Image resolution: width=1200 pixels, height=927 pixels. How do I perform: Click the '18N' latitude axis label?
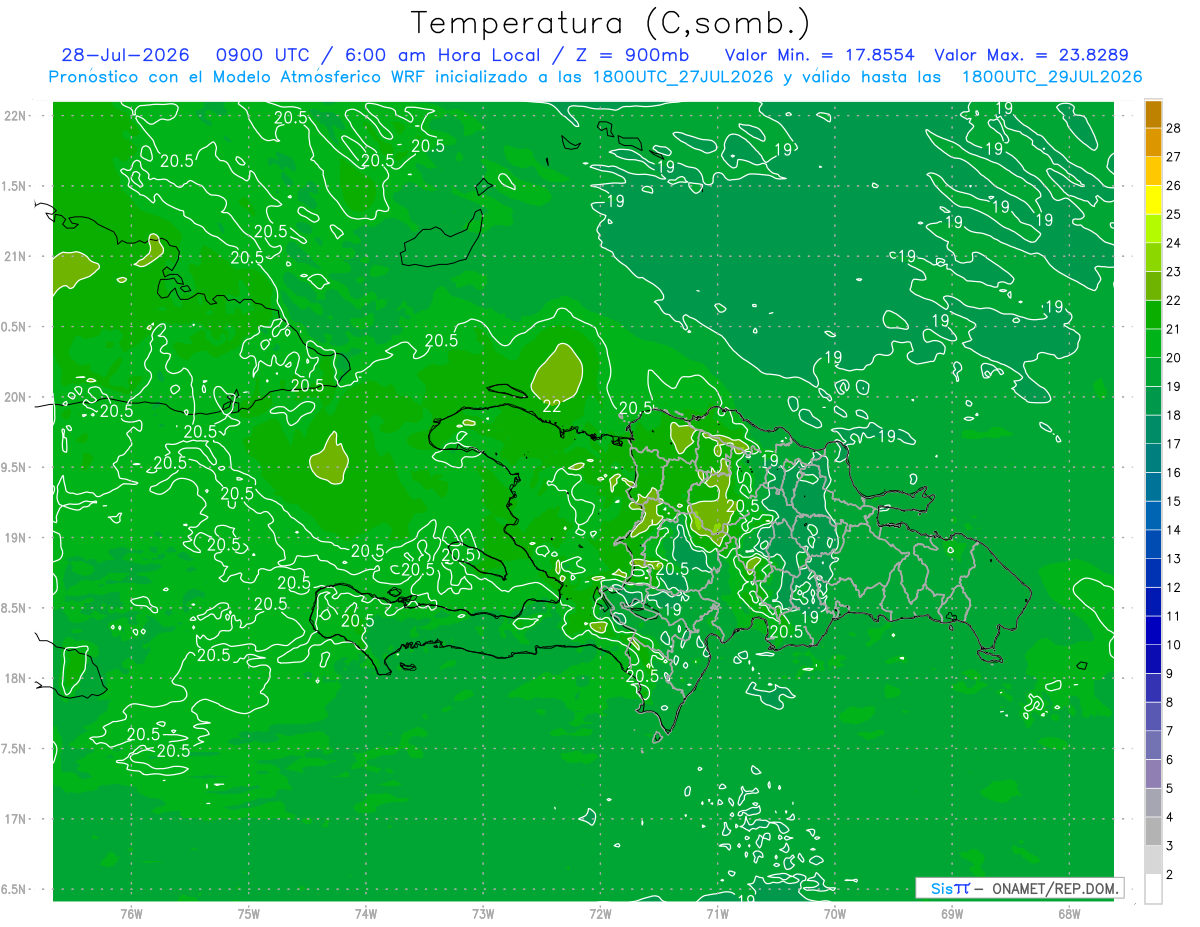point(14,678)
